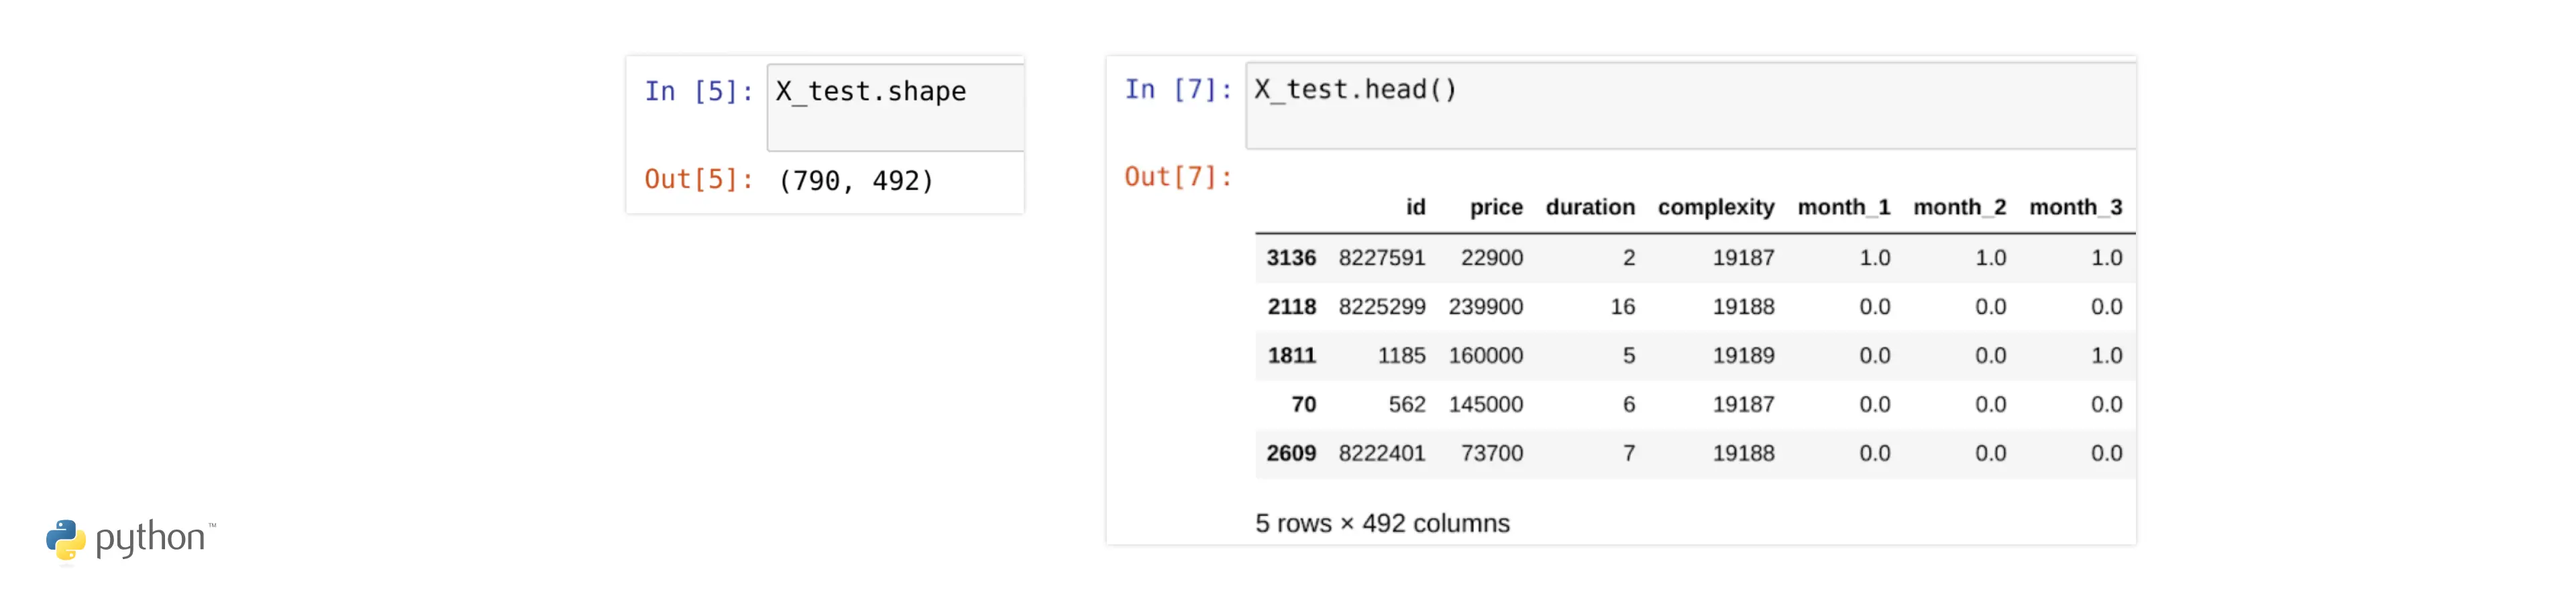The height and width of the screenshot is (602, 2576).
Task: Select row index 2118
Action: pyautogui.click(x=1291, y=307)
